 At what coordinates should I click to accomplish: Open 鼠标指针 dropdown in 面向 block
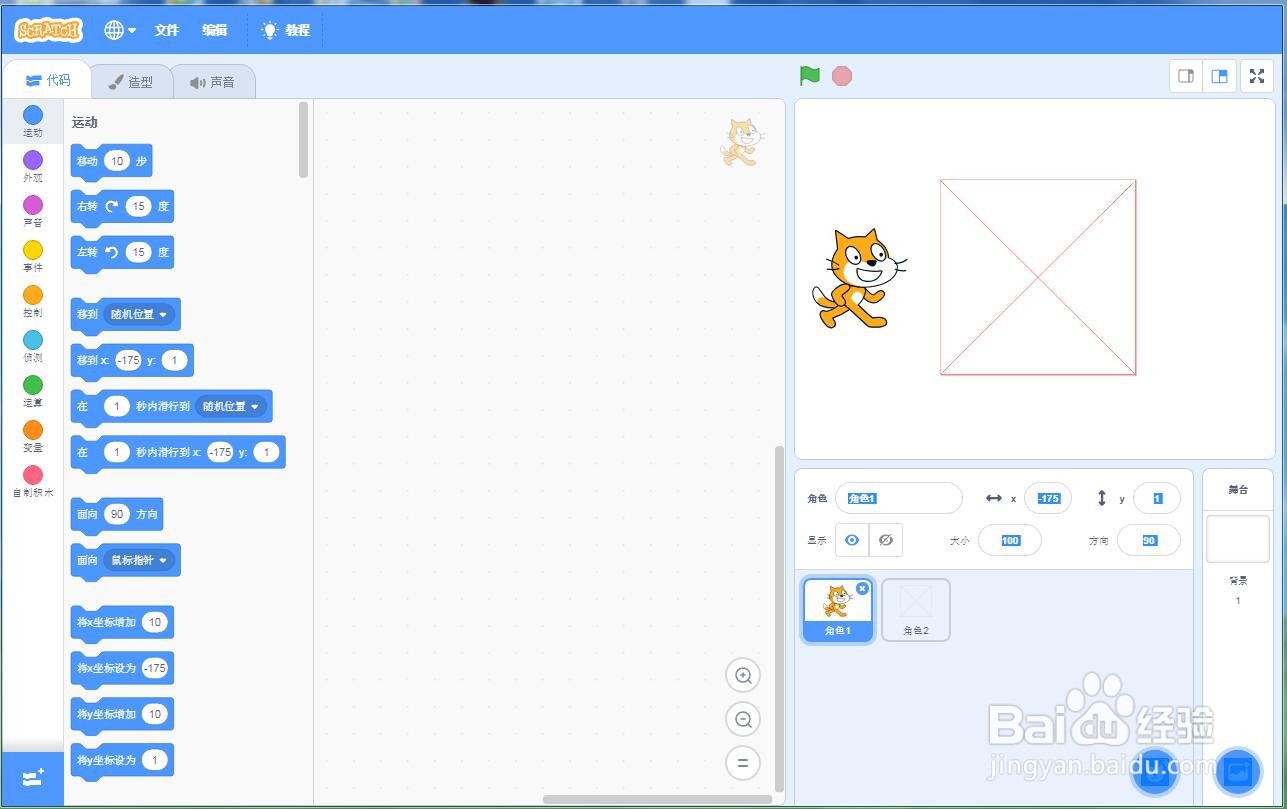[139, 560]
